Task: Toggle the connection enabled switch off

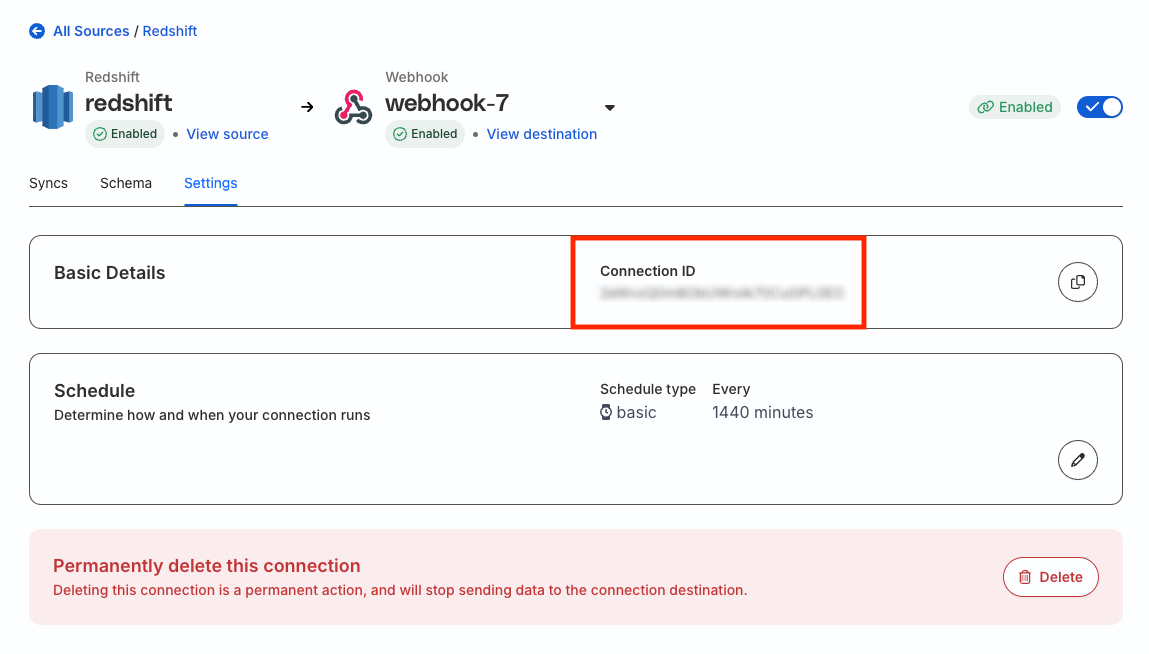Action: tap(1099, 107)
